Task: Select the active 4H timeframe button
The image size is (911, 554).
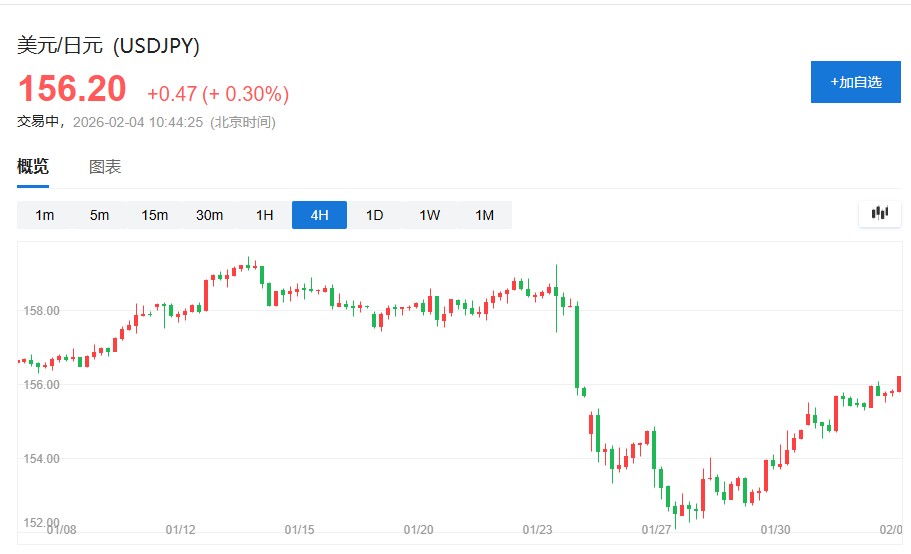Action: (x=319, y=215)
